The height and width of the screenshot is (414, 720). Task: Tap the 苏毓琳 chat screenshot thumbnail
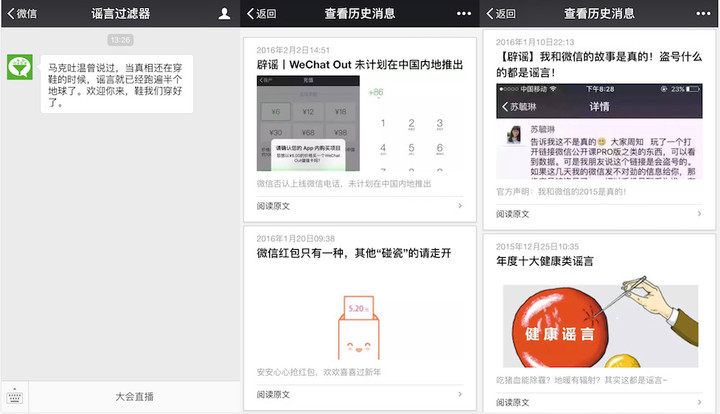tap(599, 131)
